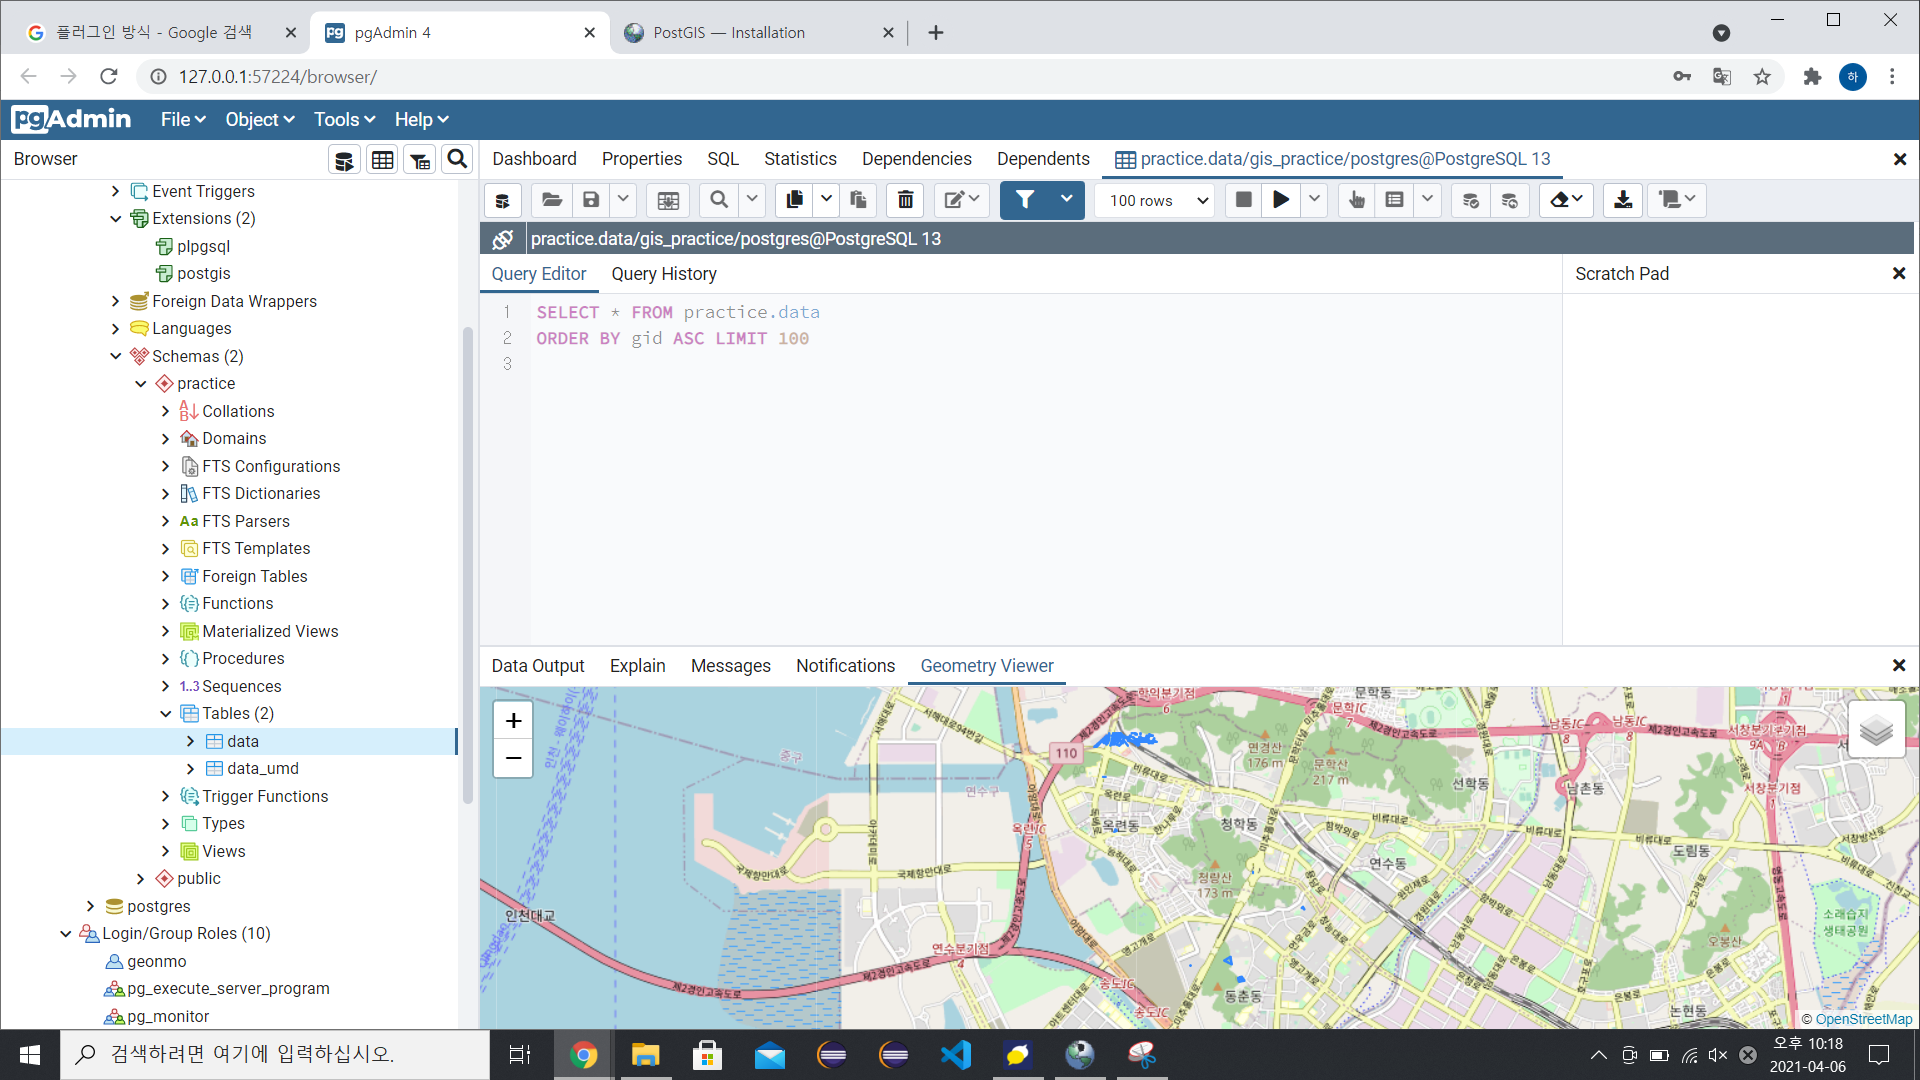This screenshot has width=1920, height=1080.
Task: Click the Download results icon
Action: [x=1623, y=200]
